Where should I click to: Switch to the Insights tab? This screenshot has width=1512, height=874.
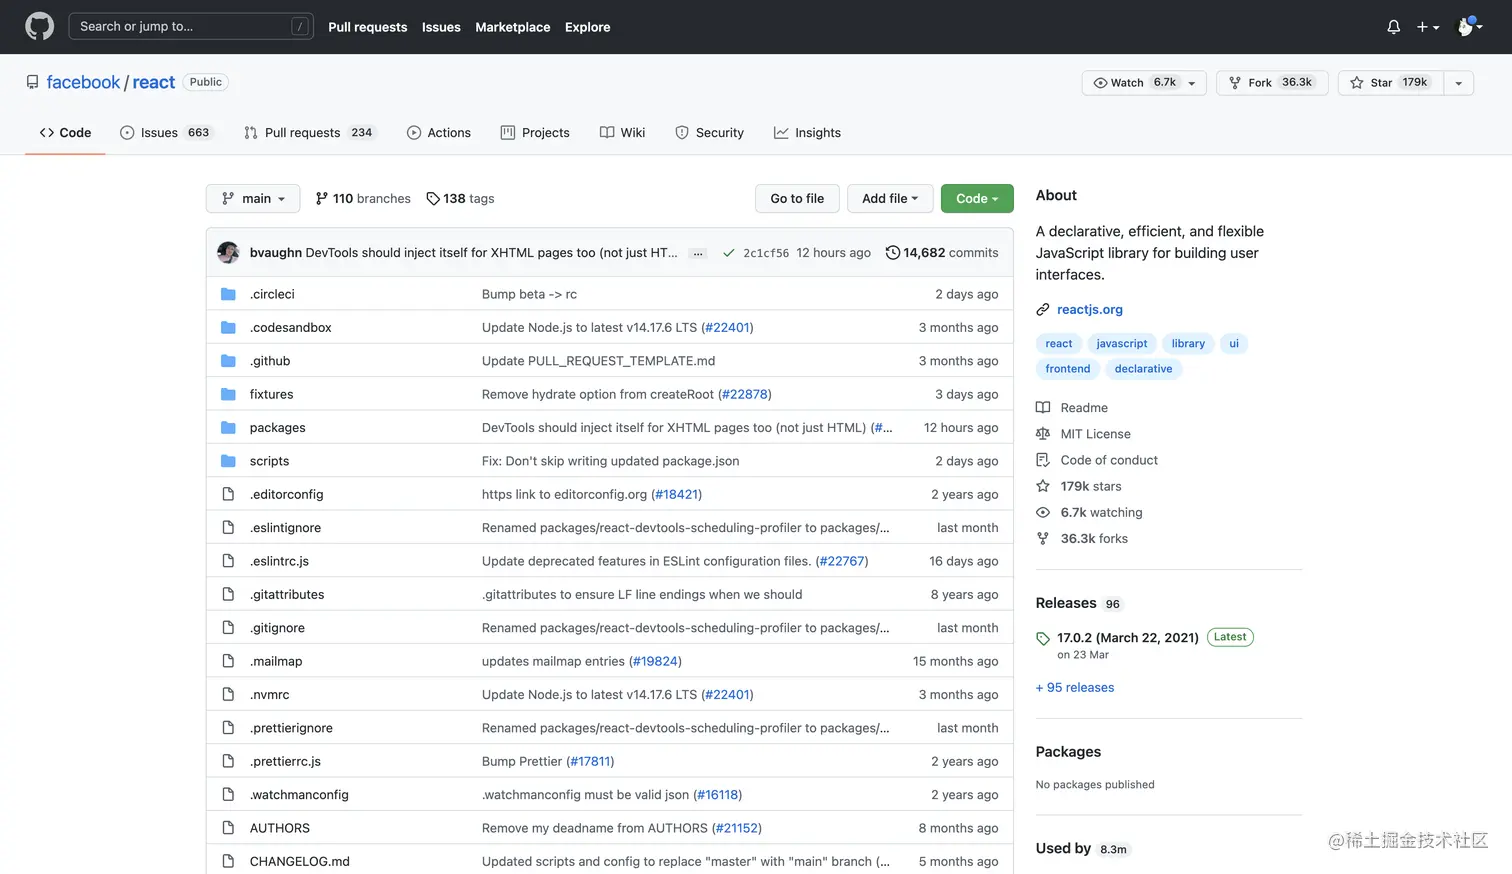(x=807, y=132)
